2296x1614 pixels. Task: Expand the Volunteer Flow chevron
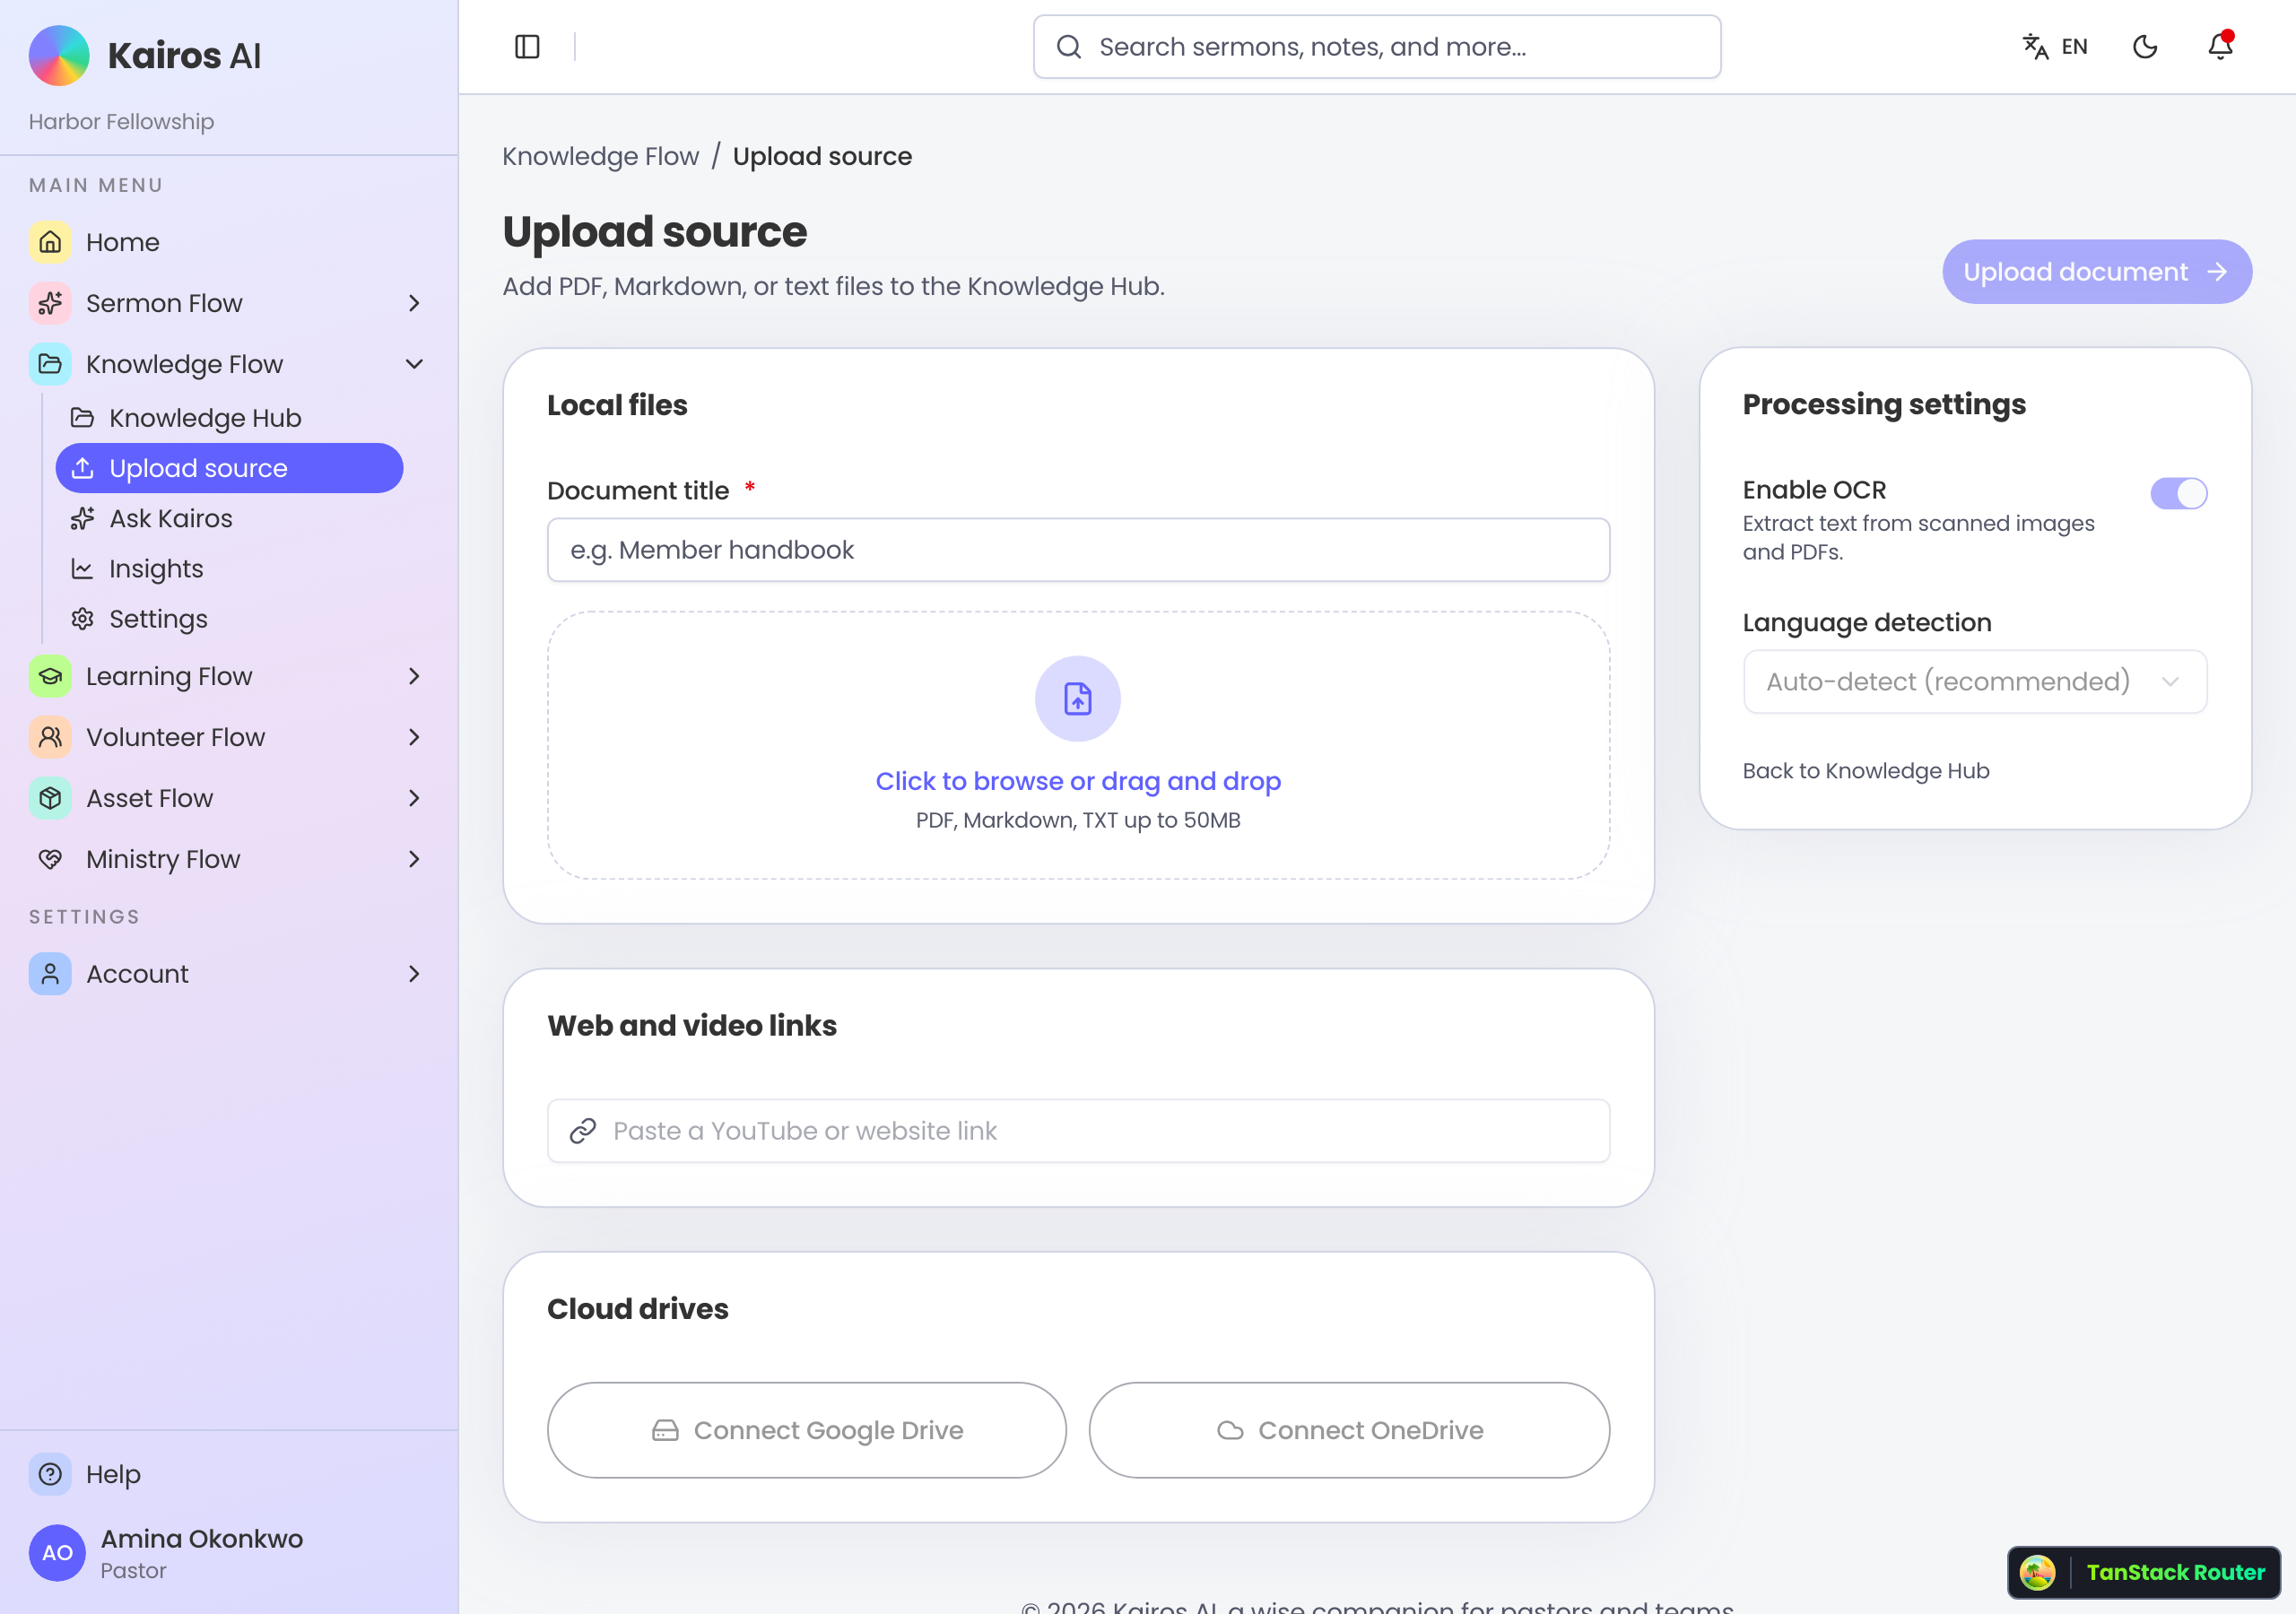pos(414,737)
